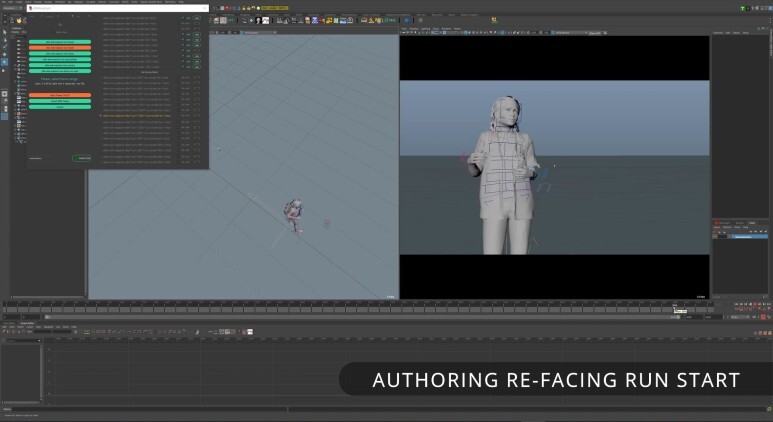Select the blue highlighted layer in Layer Editor
This screenshot has height=422, width=773.
click(x=748, y=237)
